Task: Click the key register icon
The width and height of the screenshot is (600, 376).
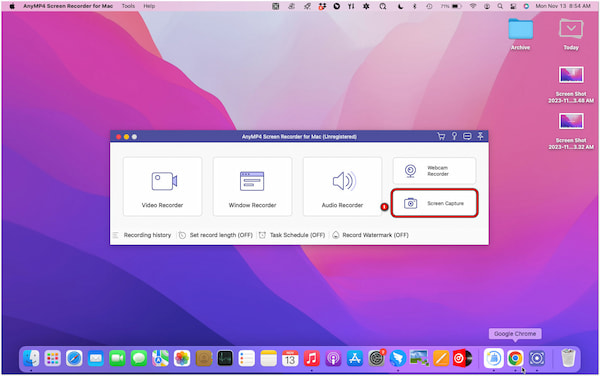Action: (454, 136)
